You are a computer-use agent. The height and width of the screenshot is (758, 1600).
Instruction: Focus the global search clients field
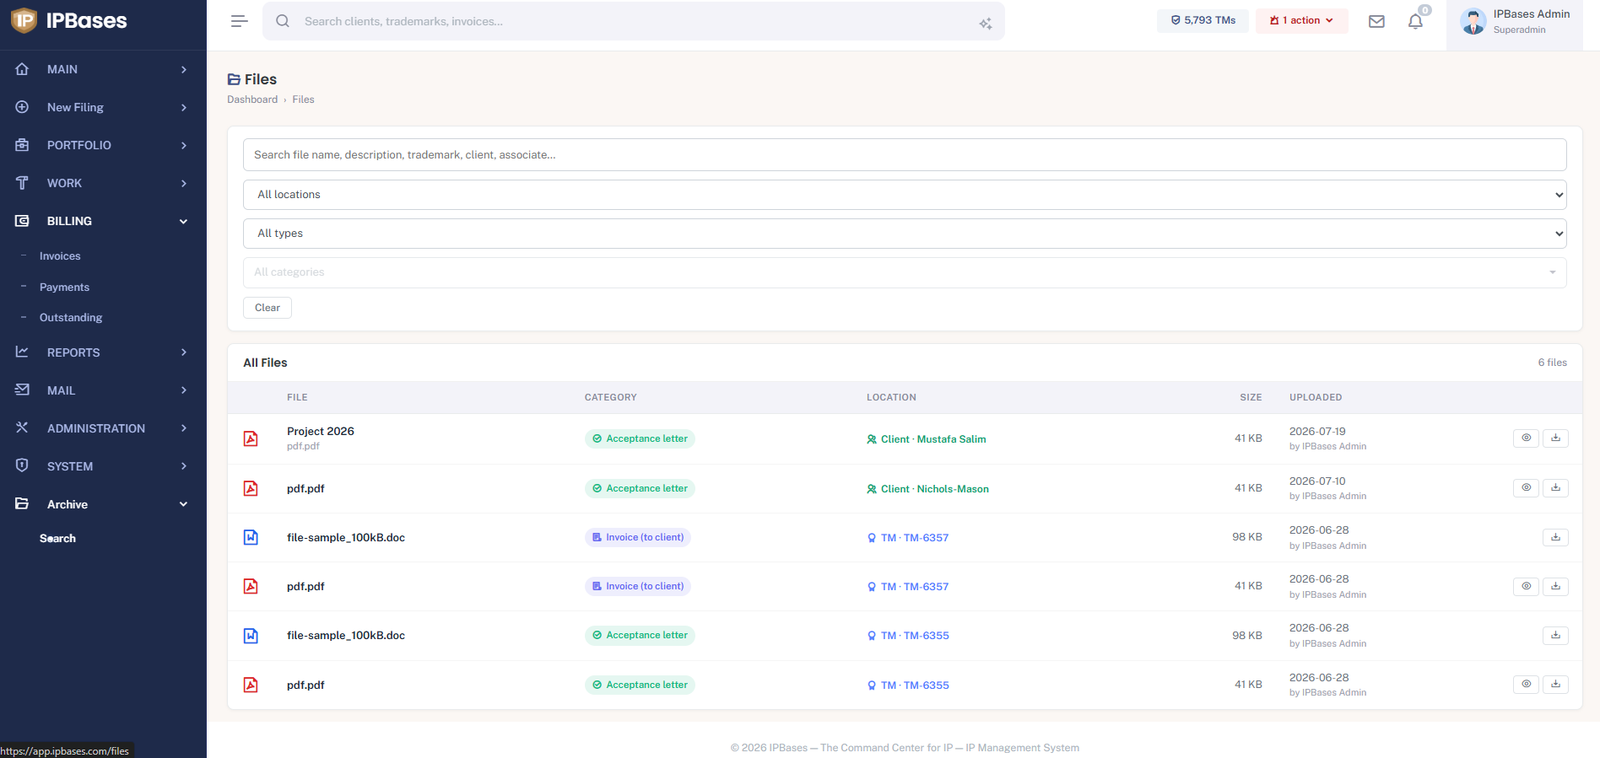[x=634, y=21]
